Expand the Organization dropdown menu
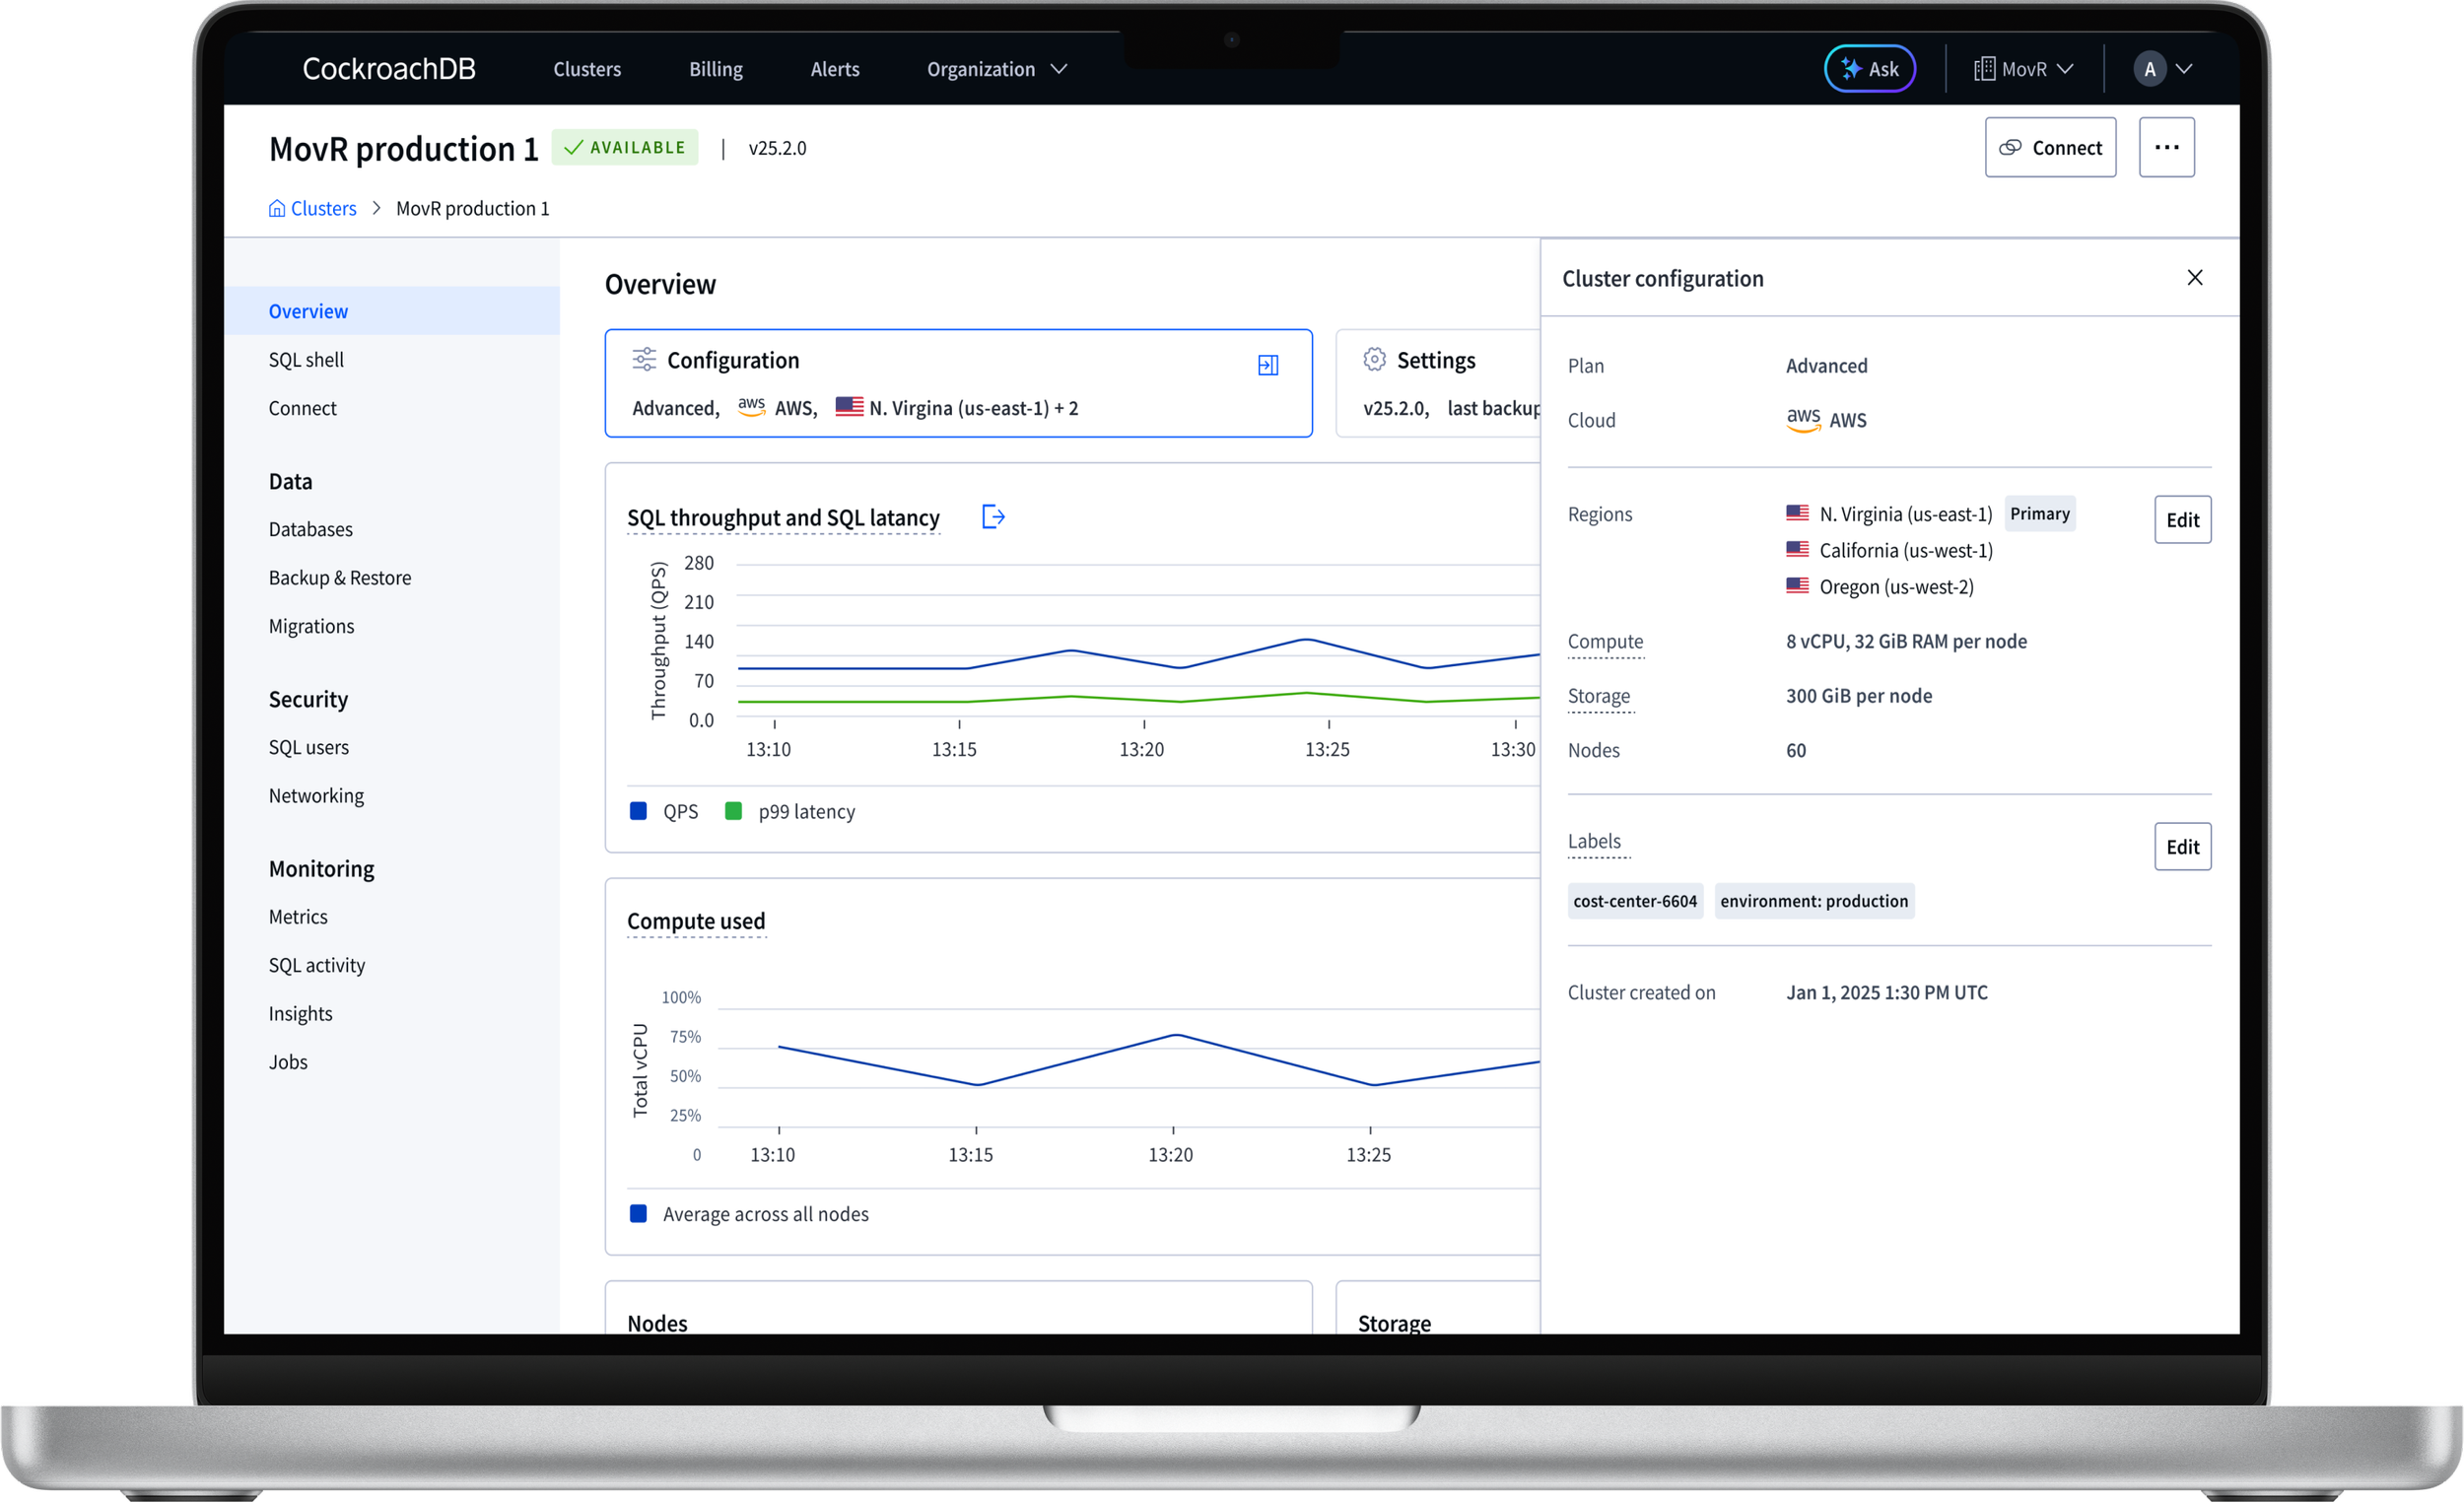The image size is (2464, 1502). [x=1059, y=69]
